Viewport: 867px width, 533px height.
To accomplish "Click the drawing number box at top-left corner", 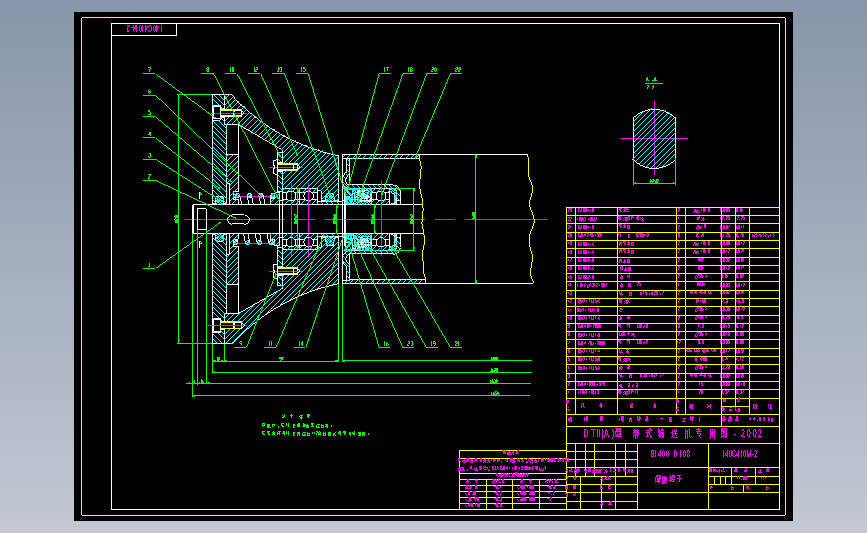I will click(x=144, y=29).
